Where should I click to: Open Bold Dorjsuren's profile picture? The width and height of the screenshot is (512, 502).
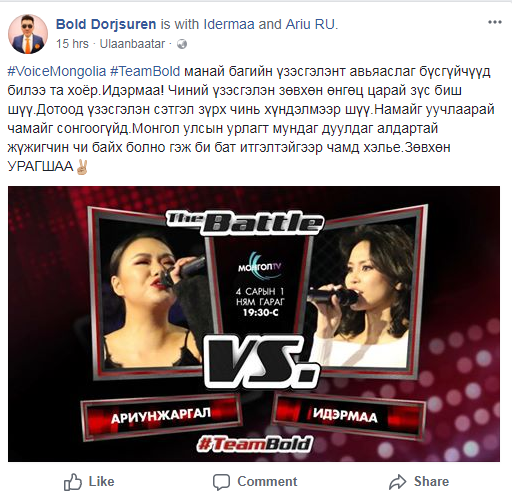point(28,34)
